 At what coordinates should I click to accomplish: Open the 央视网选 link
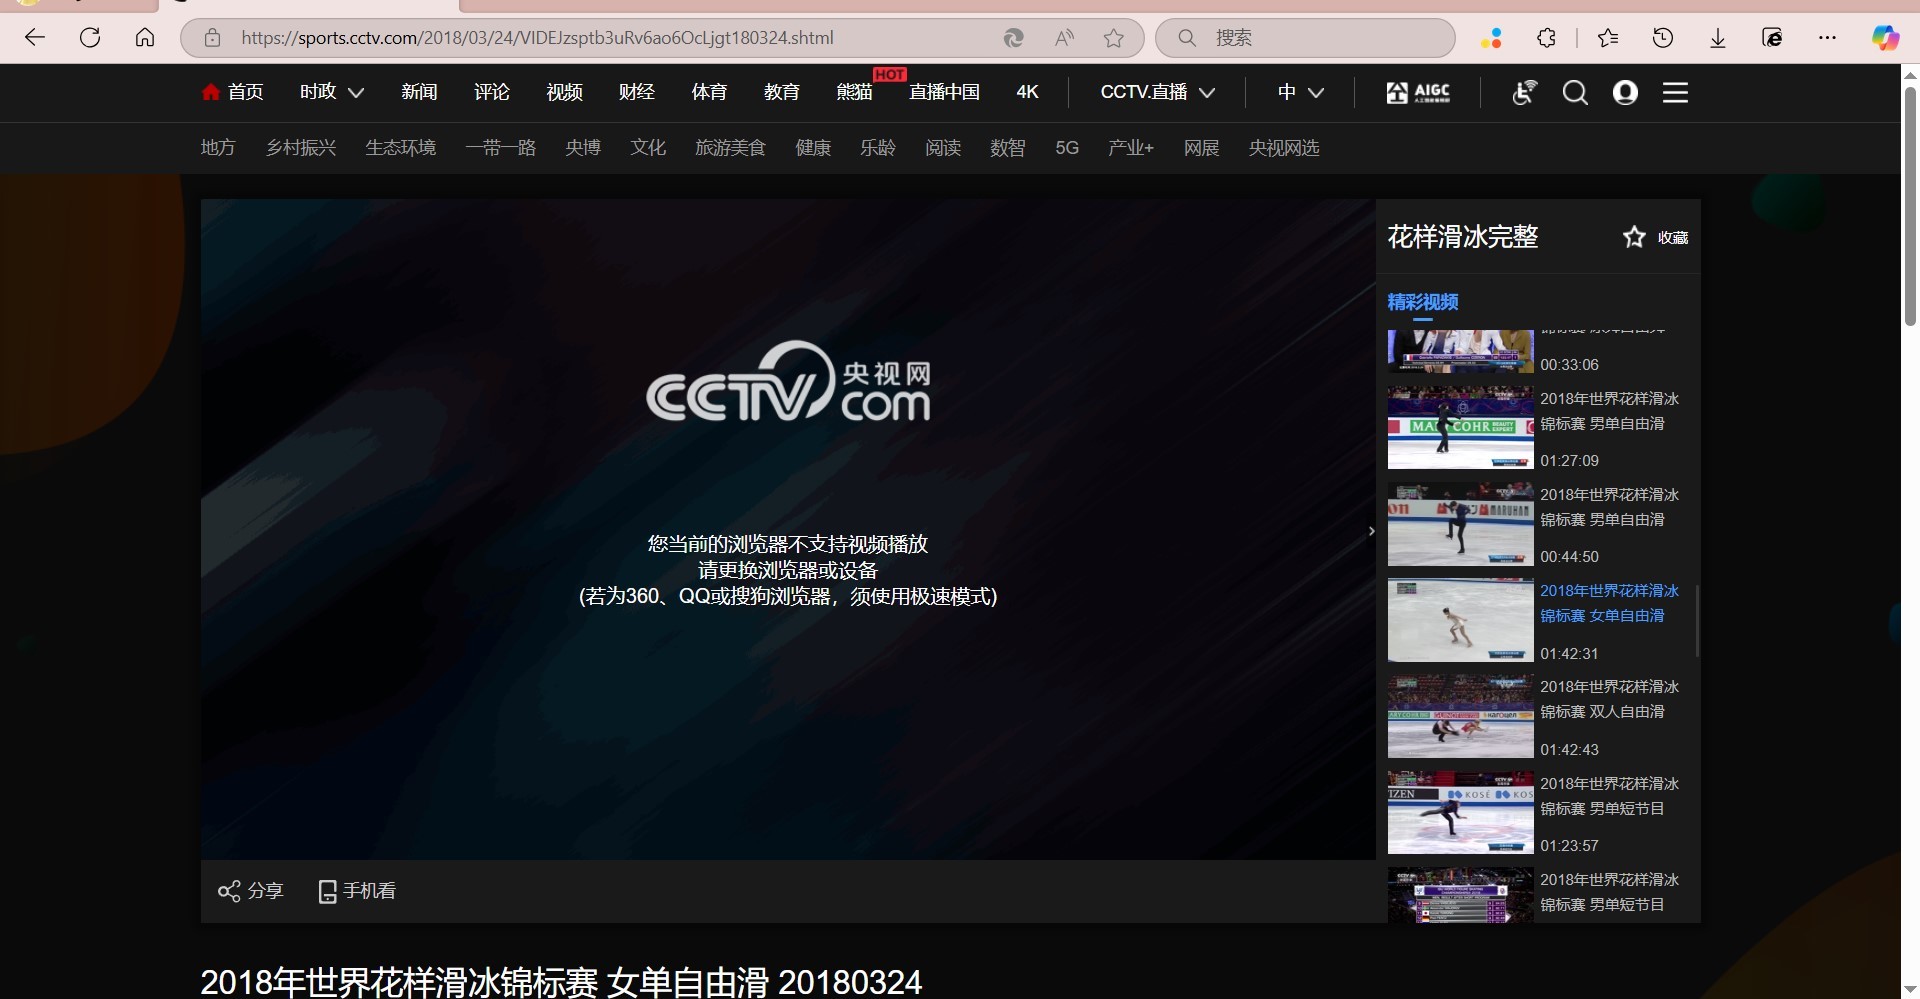(x=1284, y=148)
